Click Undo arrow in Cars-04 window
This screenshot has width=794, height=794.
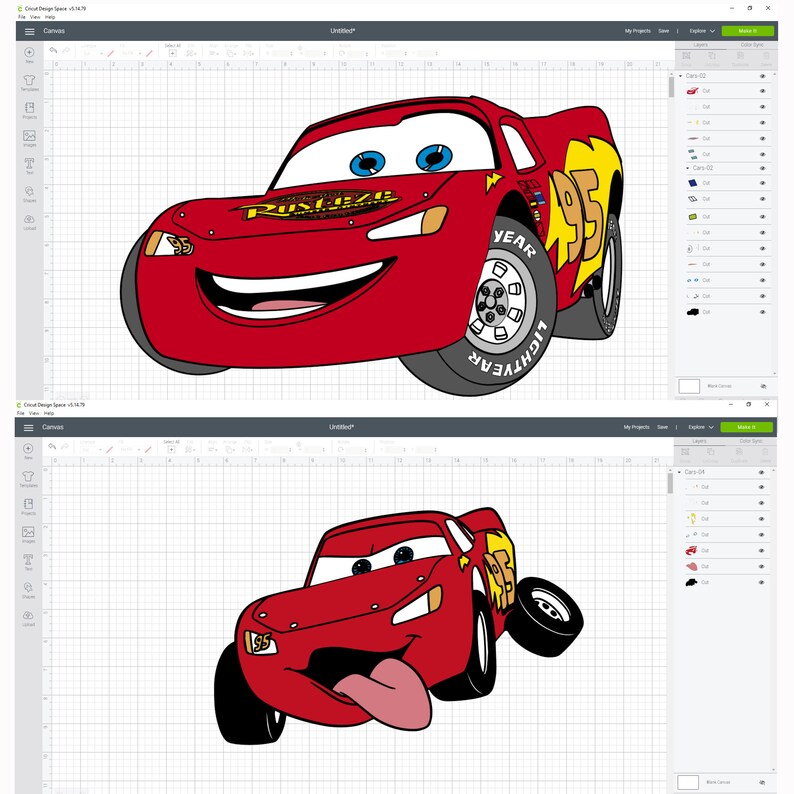[52, 447]
